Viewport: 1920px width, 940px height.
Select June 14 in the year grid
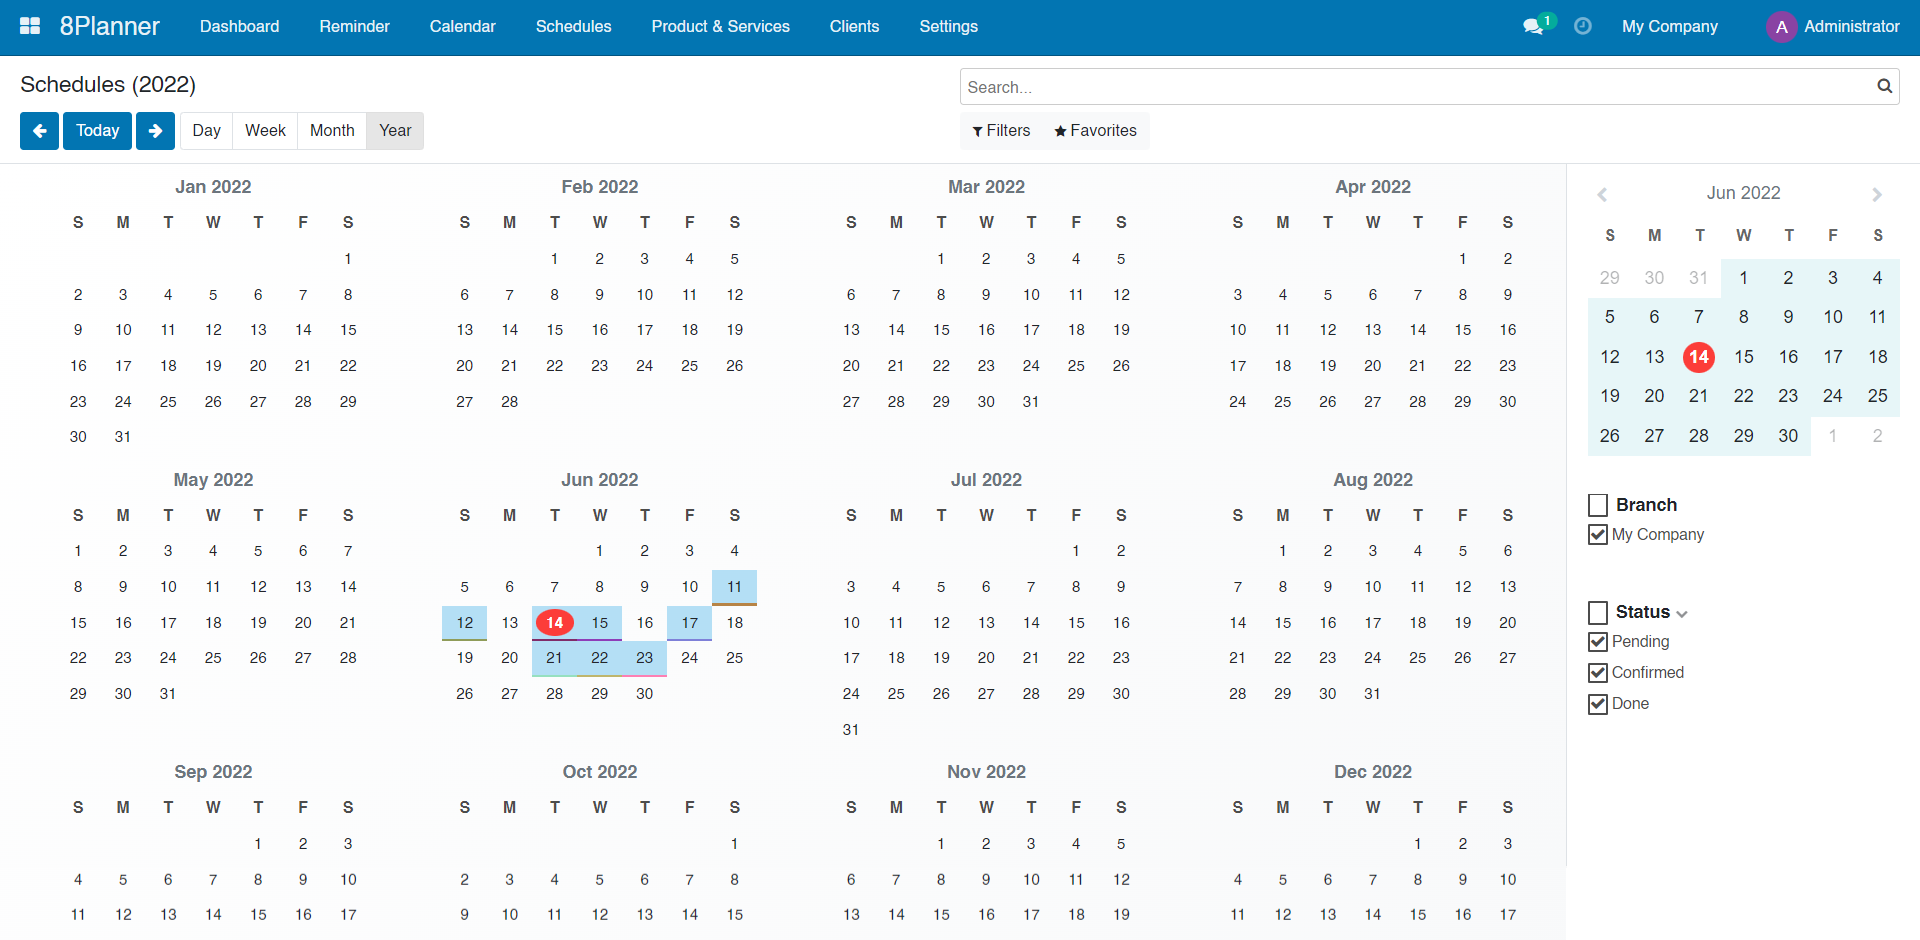[555, 623]
